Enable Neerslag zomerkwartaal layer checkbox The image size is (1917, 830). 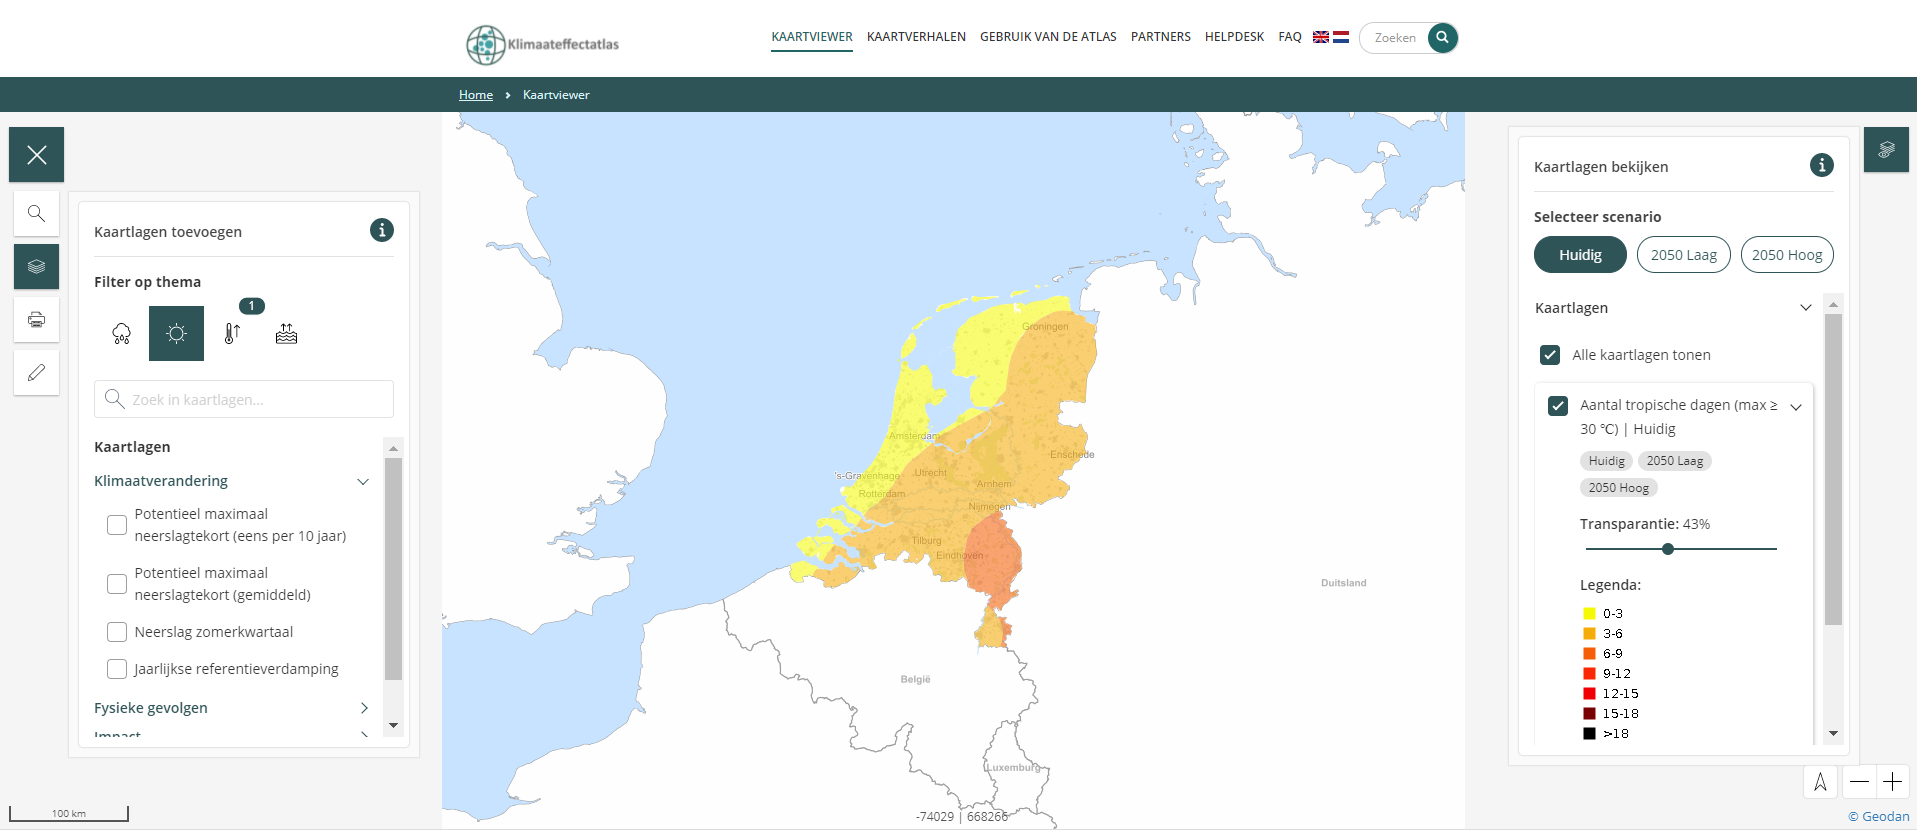tap(117, 632)
